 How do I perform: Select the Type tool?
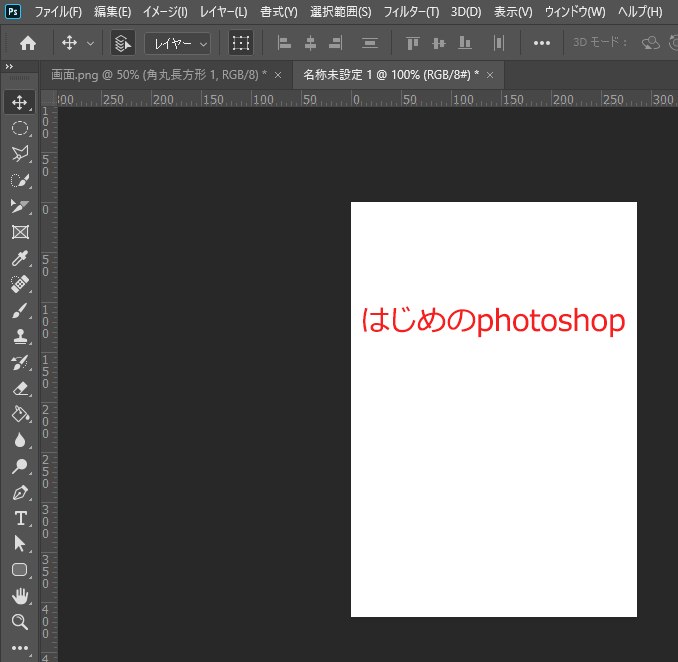(x=20, y=518)
